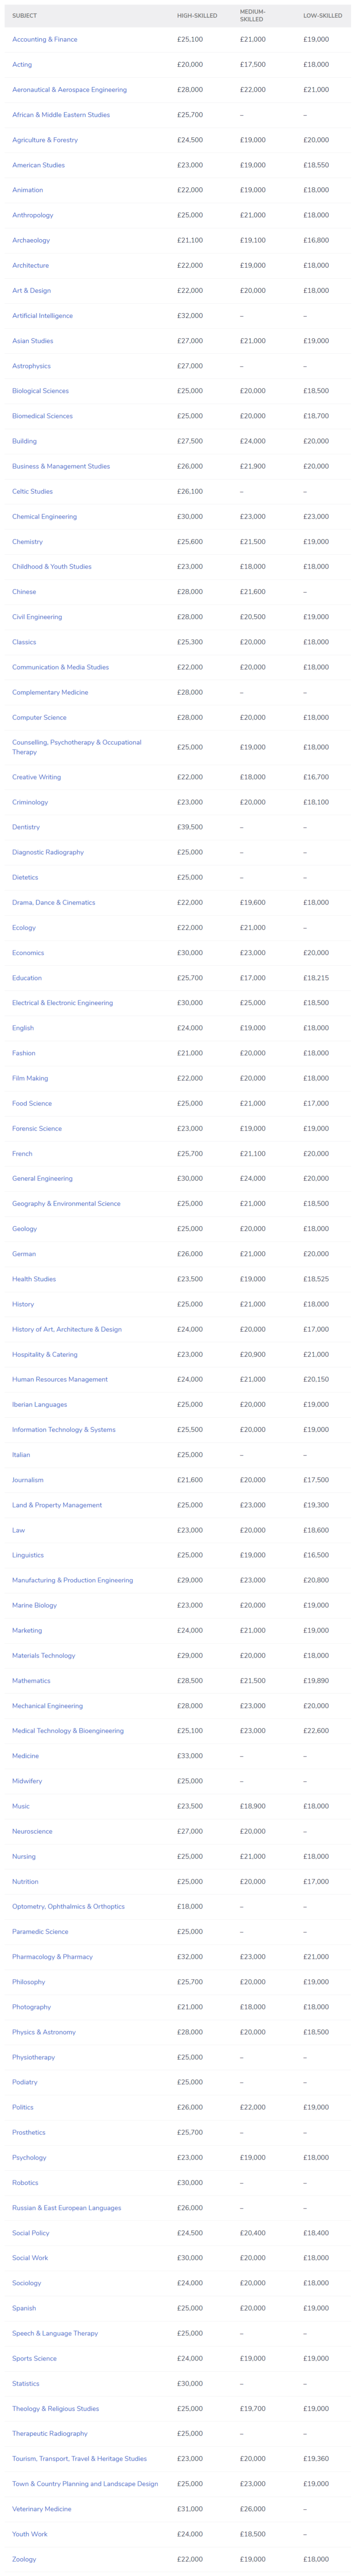Select the Economics subject link
357x2576 pixels.
coord(28,953)
